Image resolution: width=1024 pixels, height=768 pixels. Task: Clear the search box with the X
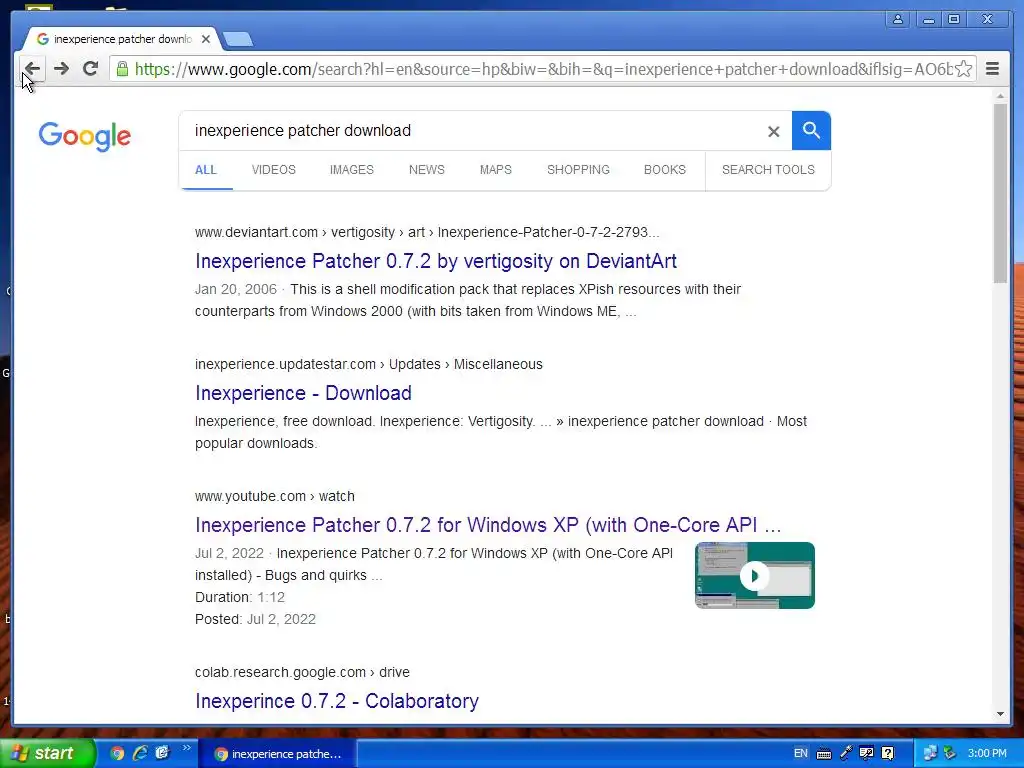[774, 131]
